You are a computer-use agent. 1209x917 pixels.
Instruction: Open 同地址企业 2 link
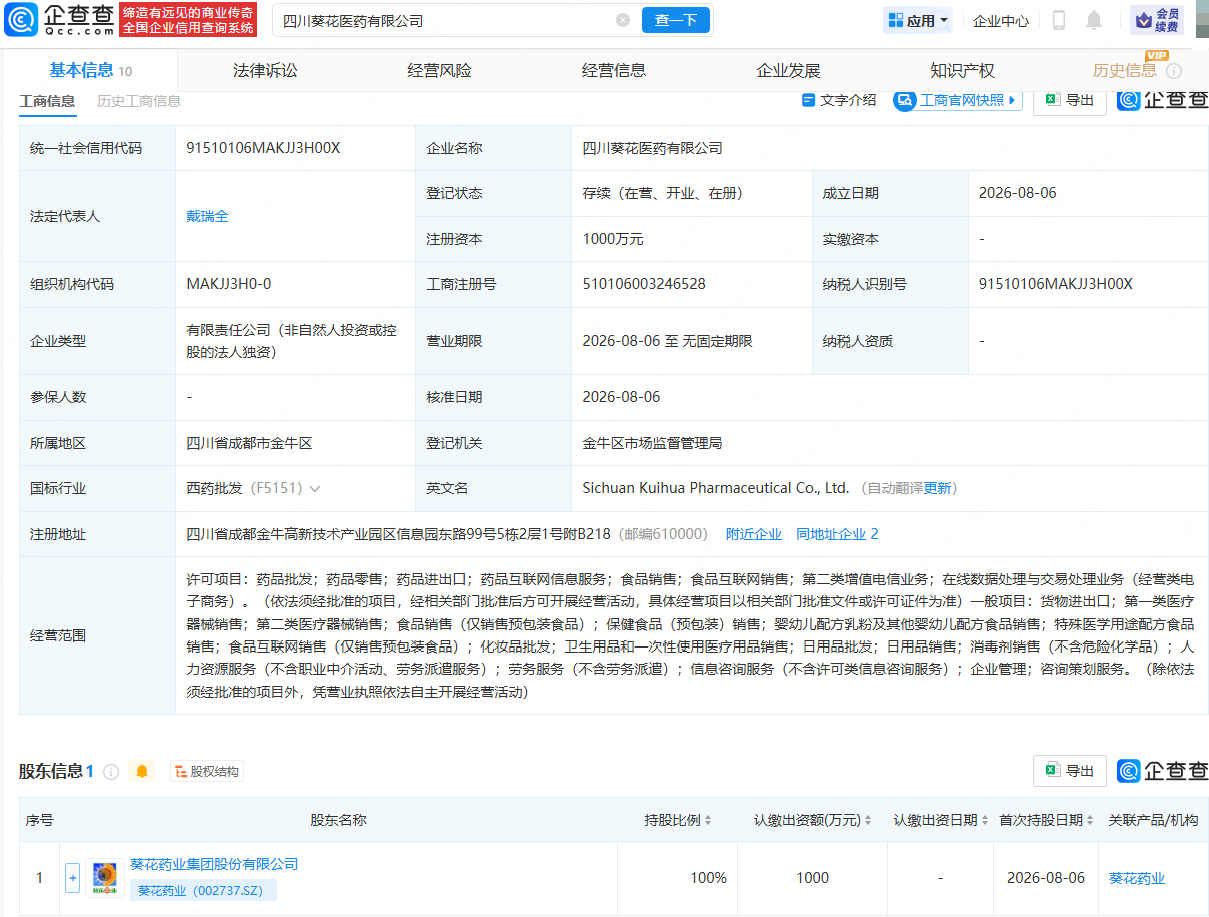point(837,534)
